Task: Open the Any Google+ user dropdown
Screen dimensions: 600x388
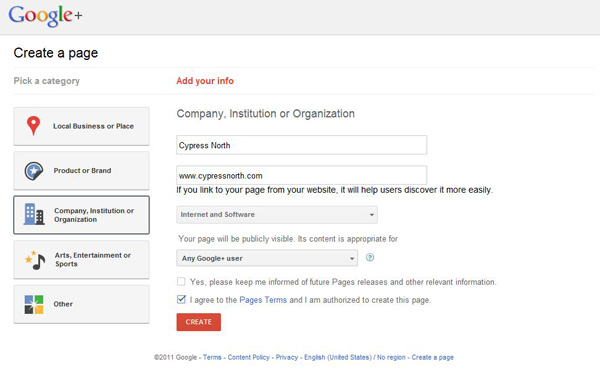Action: 267,258
